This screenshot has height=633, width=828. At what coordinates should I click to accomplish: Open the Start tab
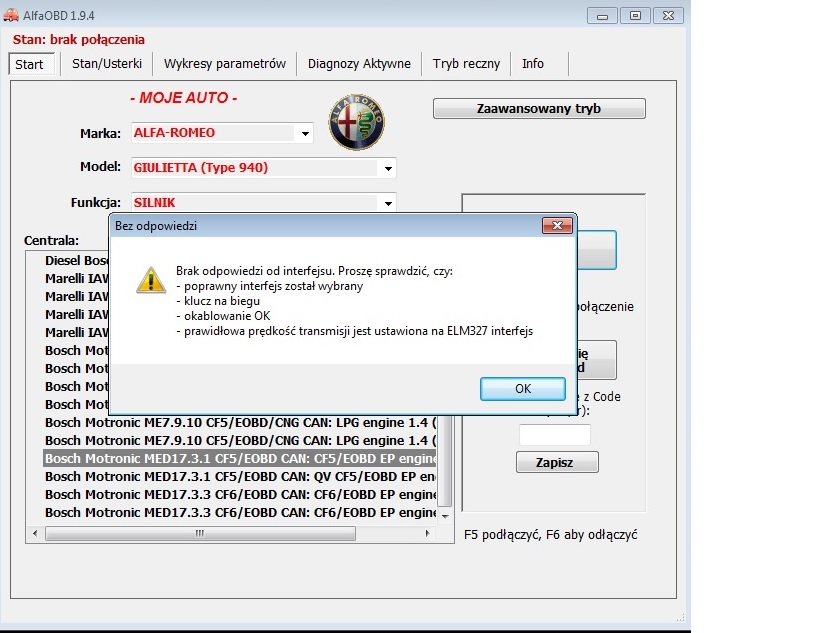click(x=29, y=64)
